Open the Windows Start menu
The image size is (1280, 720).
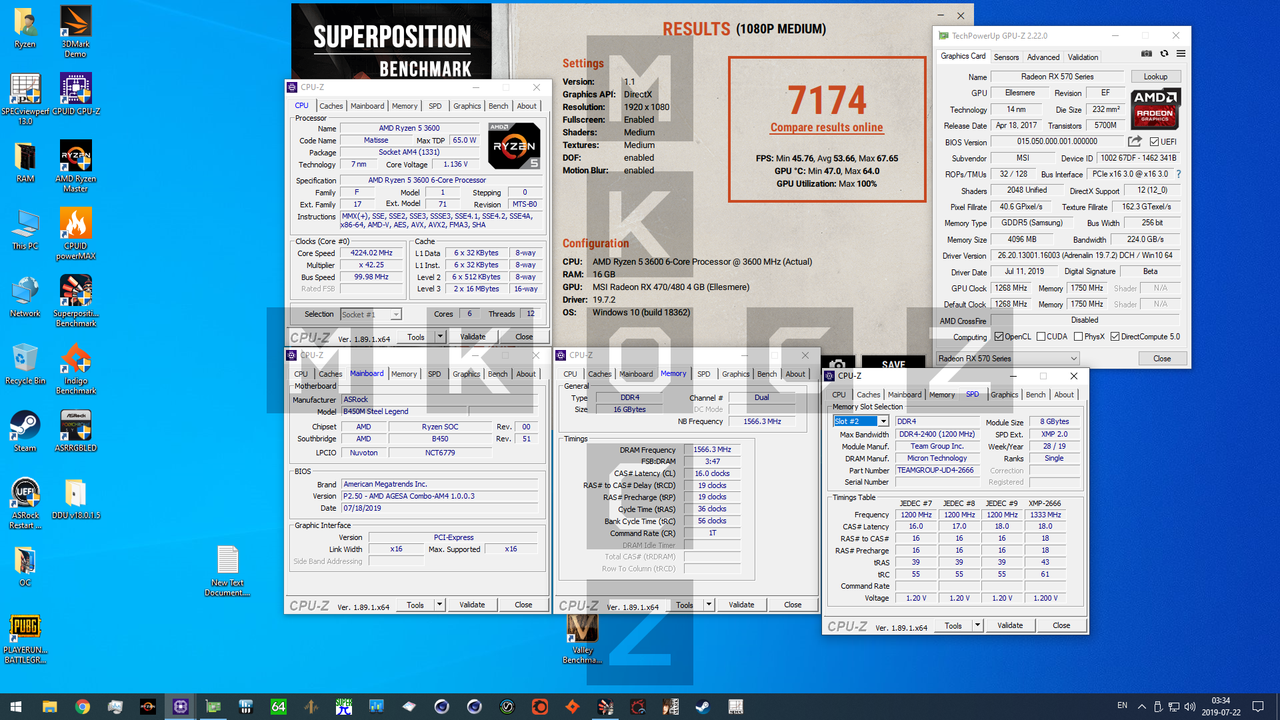(x=16, y=706)
